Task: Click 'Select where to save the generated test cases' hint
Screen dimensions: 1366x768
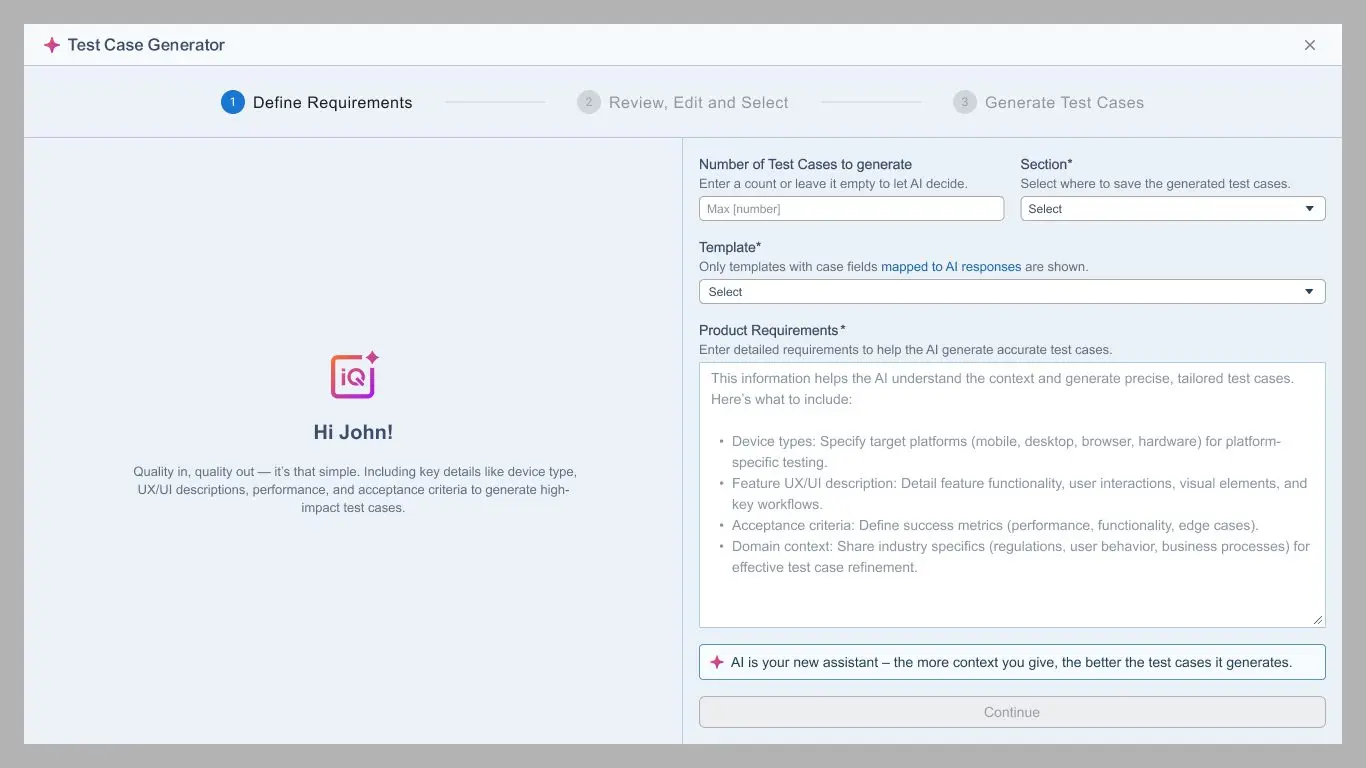Action: [1155, 184]
